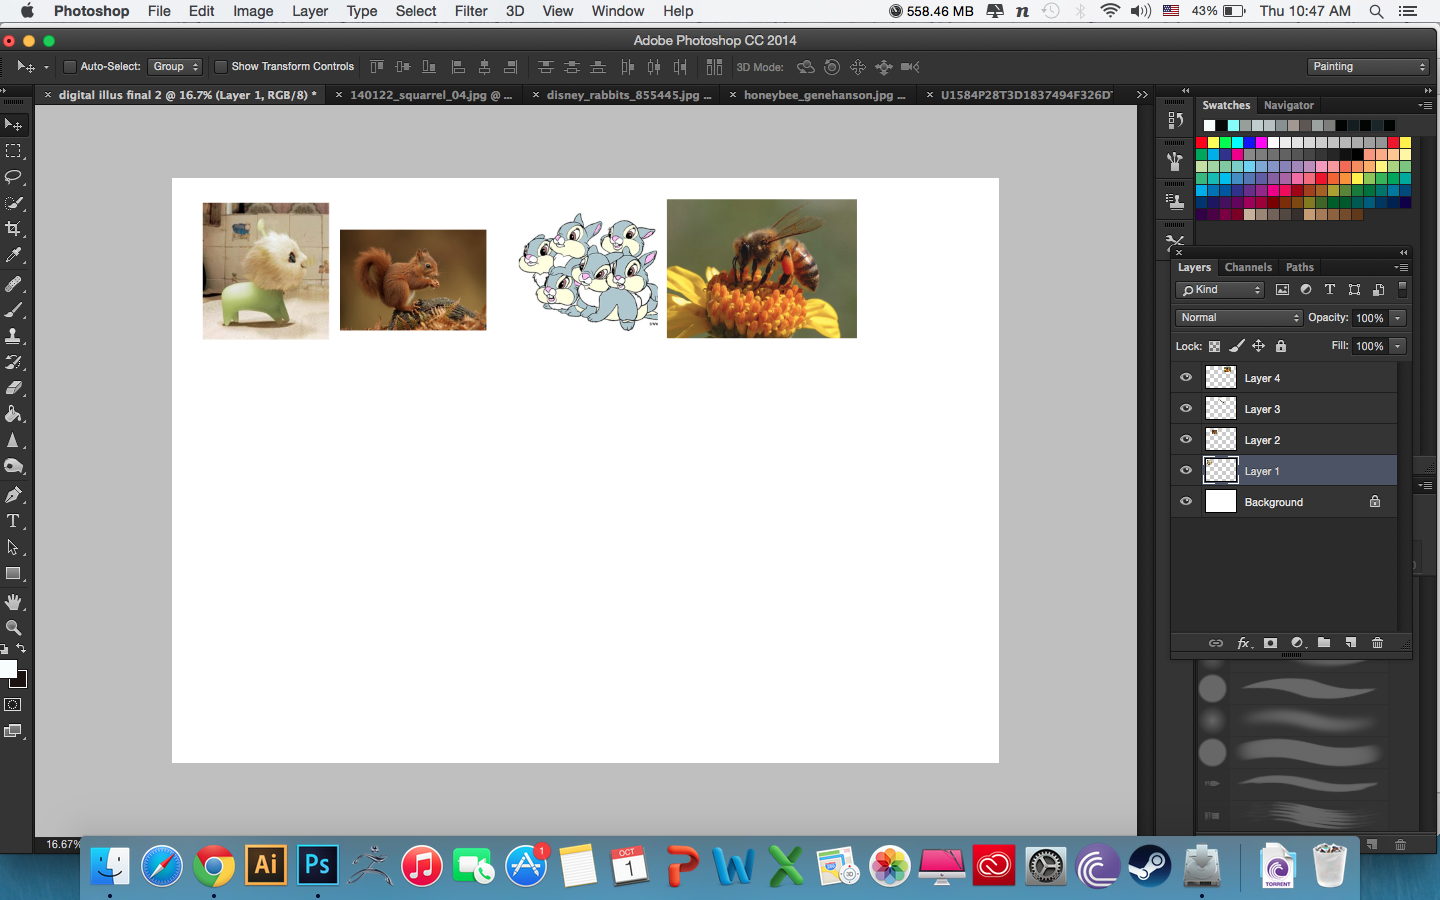Open the Normal blend mode dropdown

1239,318
